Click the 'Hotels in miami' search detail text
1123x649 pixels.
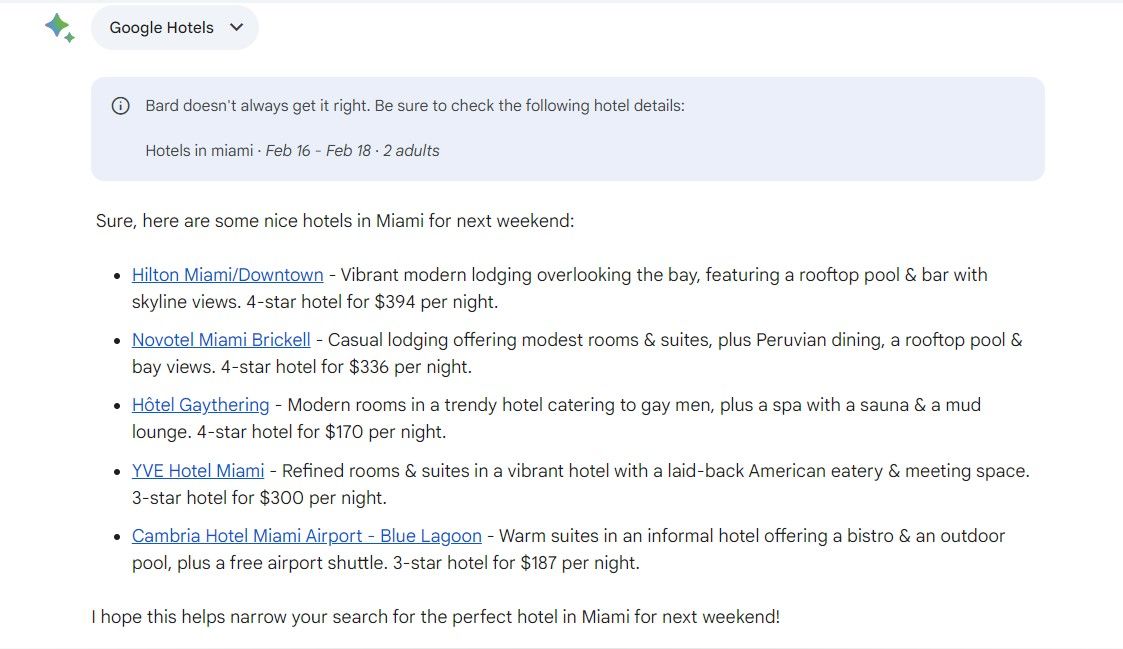(199, 151)
